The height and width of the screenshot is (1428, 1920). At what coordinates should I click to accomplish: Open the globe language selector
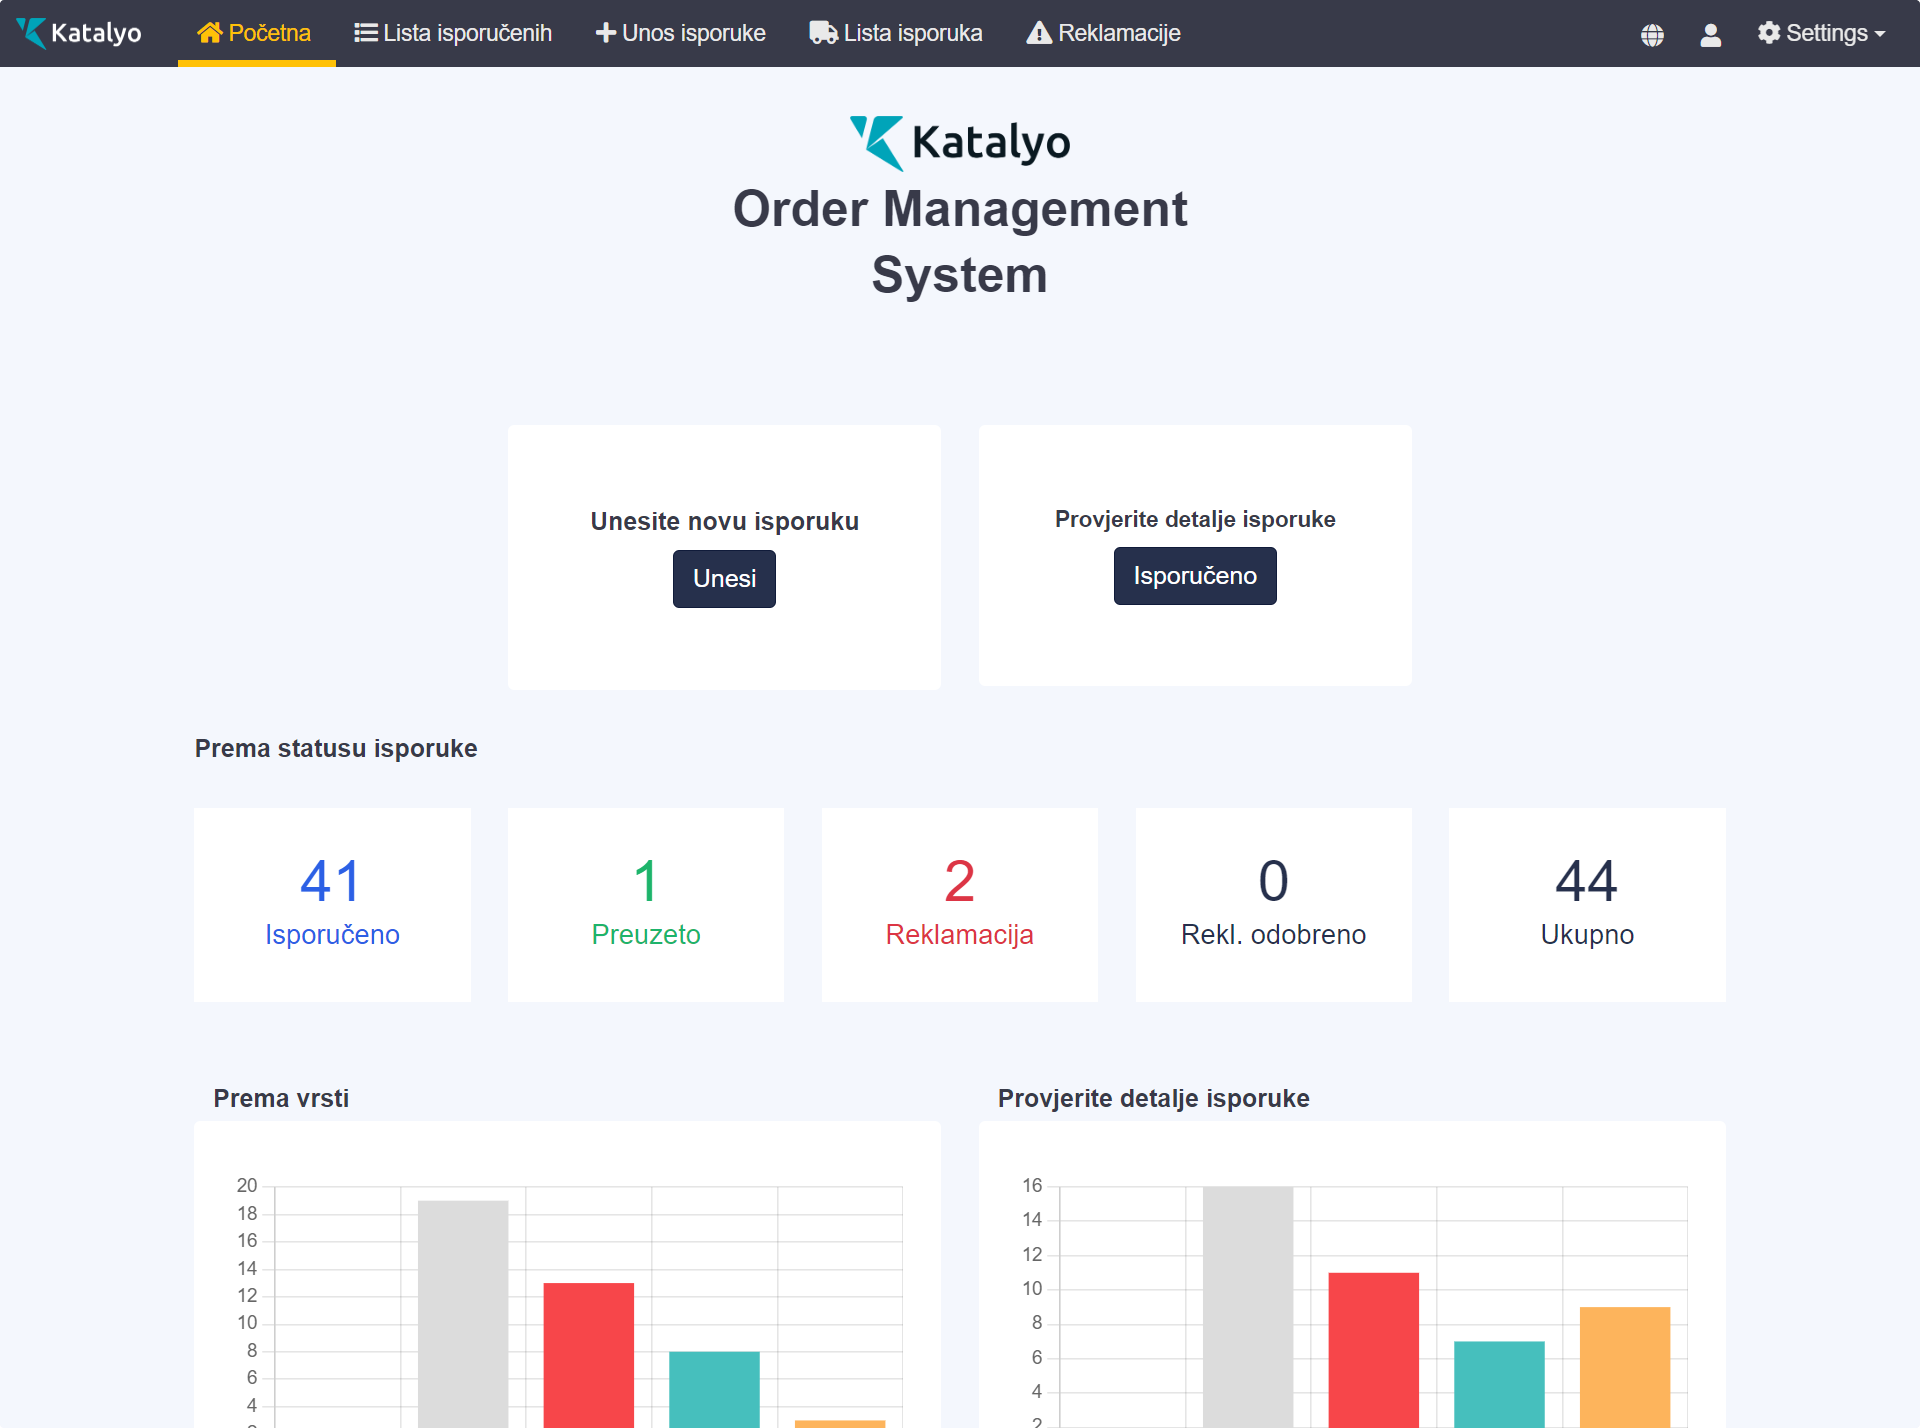pos(1652,35)
